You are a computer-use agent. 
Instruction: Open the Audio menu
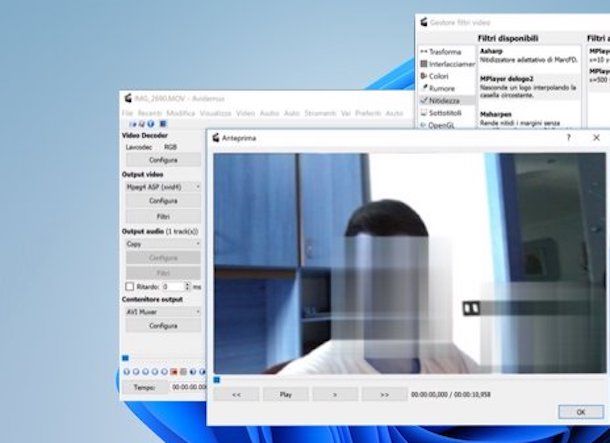coord(270,113)
